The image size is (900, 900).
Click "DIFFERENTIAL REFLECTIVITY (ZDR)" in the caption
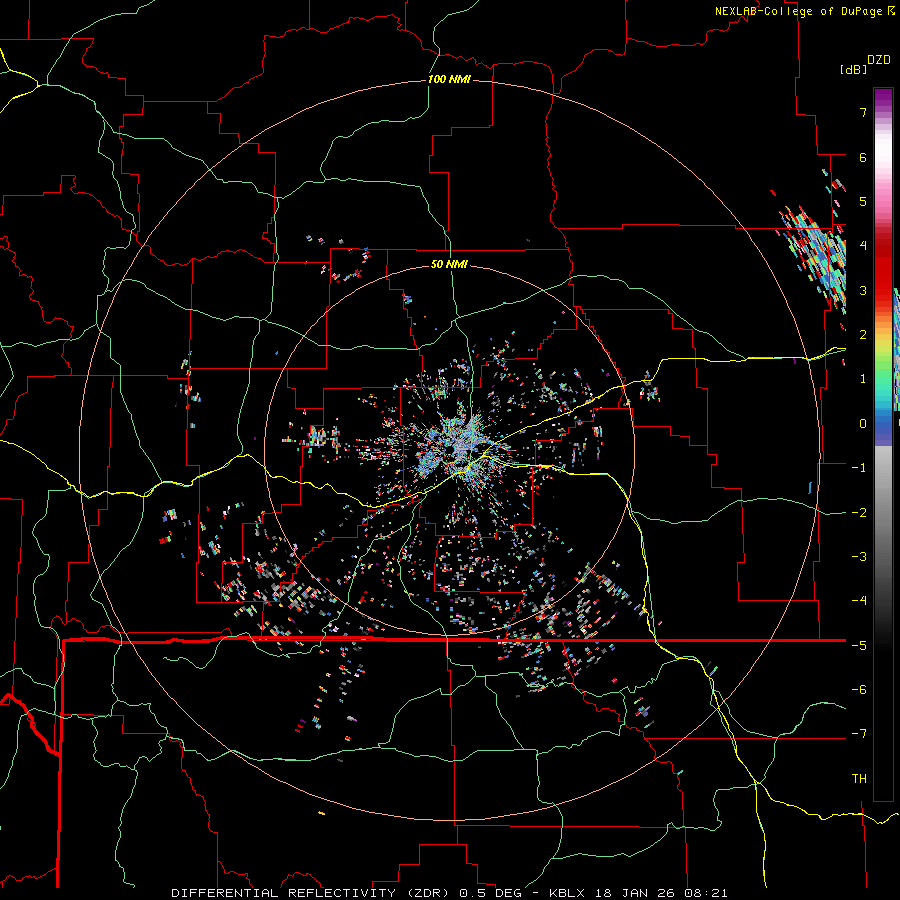click(313, 893)
